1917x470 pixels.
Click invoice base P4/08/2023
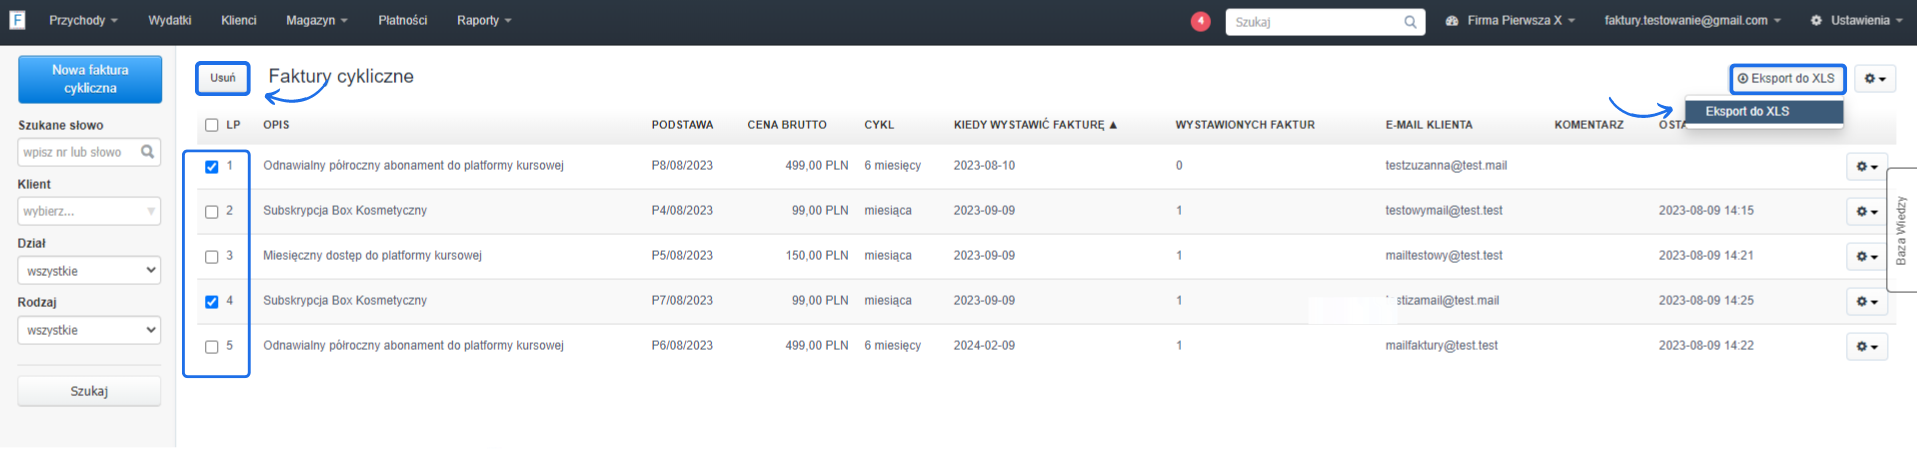682,211
